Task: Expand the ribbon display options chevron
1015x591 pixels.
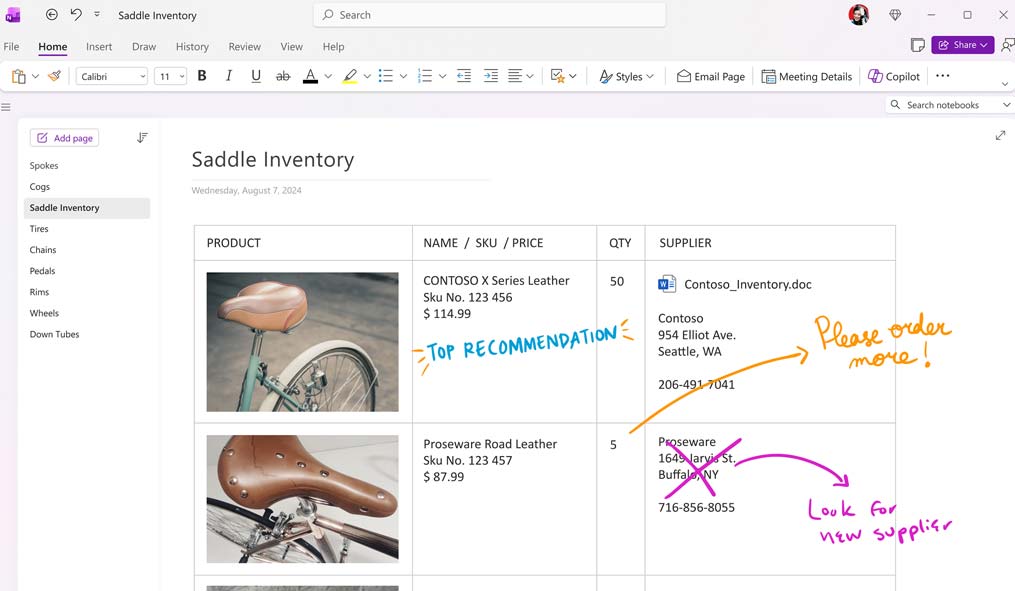Action: click(1005, 84)
